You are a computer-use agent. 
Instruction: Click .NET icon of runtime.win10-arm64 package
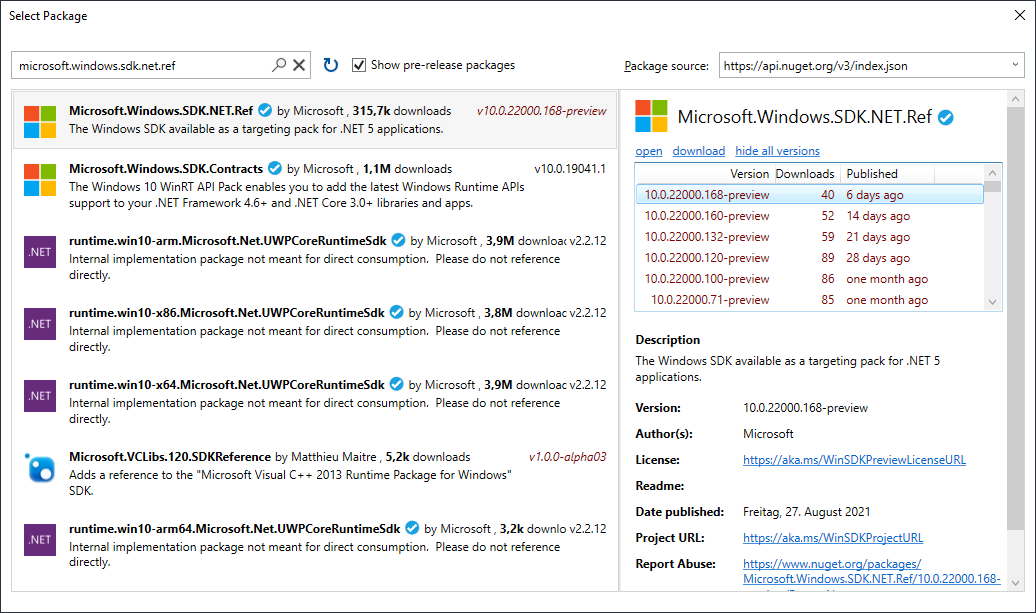[40, 540]
